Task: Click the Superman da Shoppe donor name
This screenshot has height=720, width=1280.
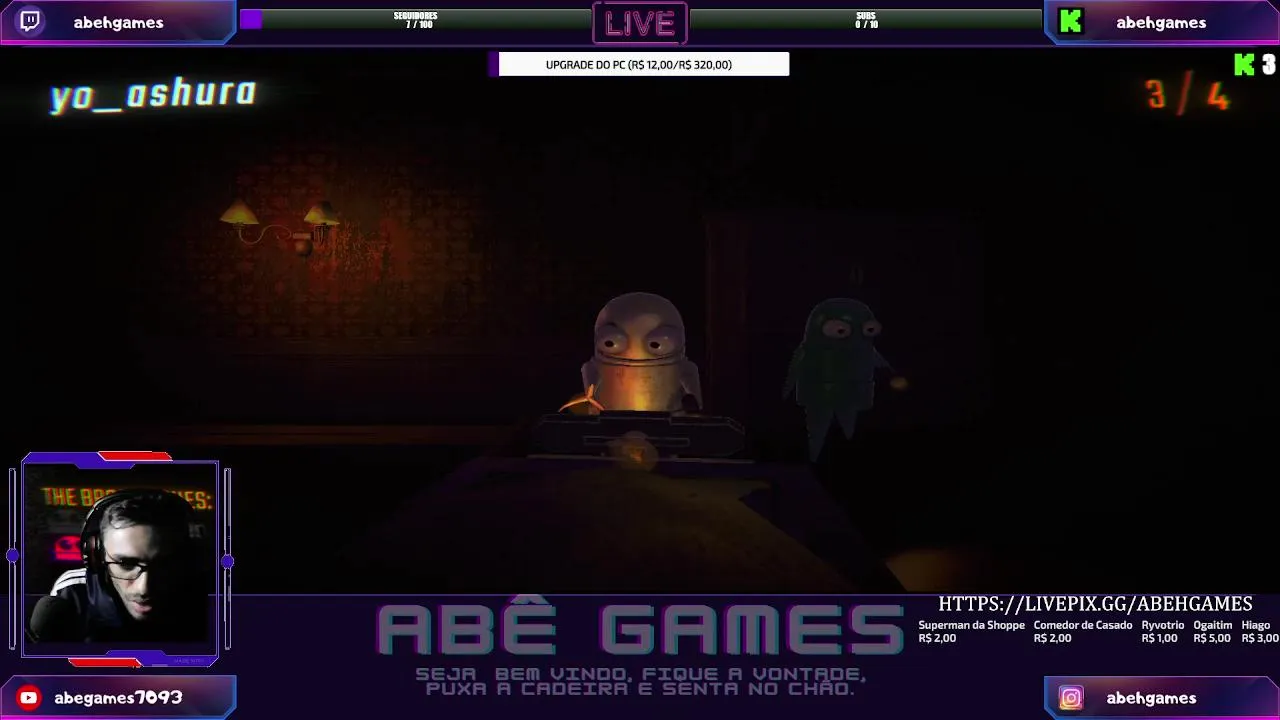Action: coord(971,625)
